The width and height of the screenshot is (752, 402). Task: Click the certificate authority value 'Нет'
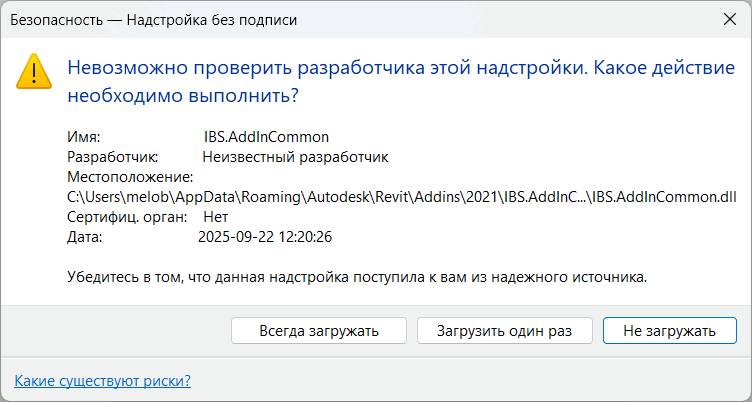(x=216, y=217)
